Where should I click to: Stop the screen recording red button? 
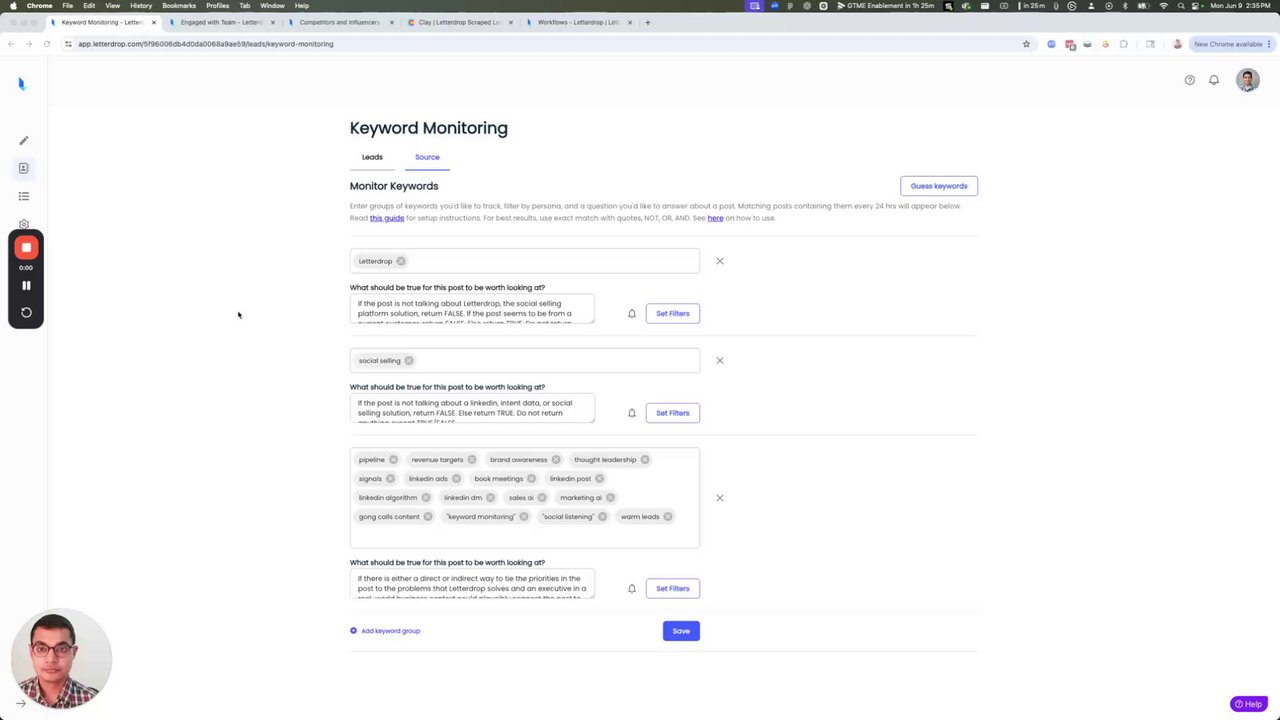click(x=26, y=247)
